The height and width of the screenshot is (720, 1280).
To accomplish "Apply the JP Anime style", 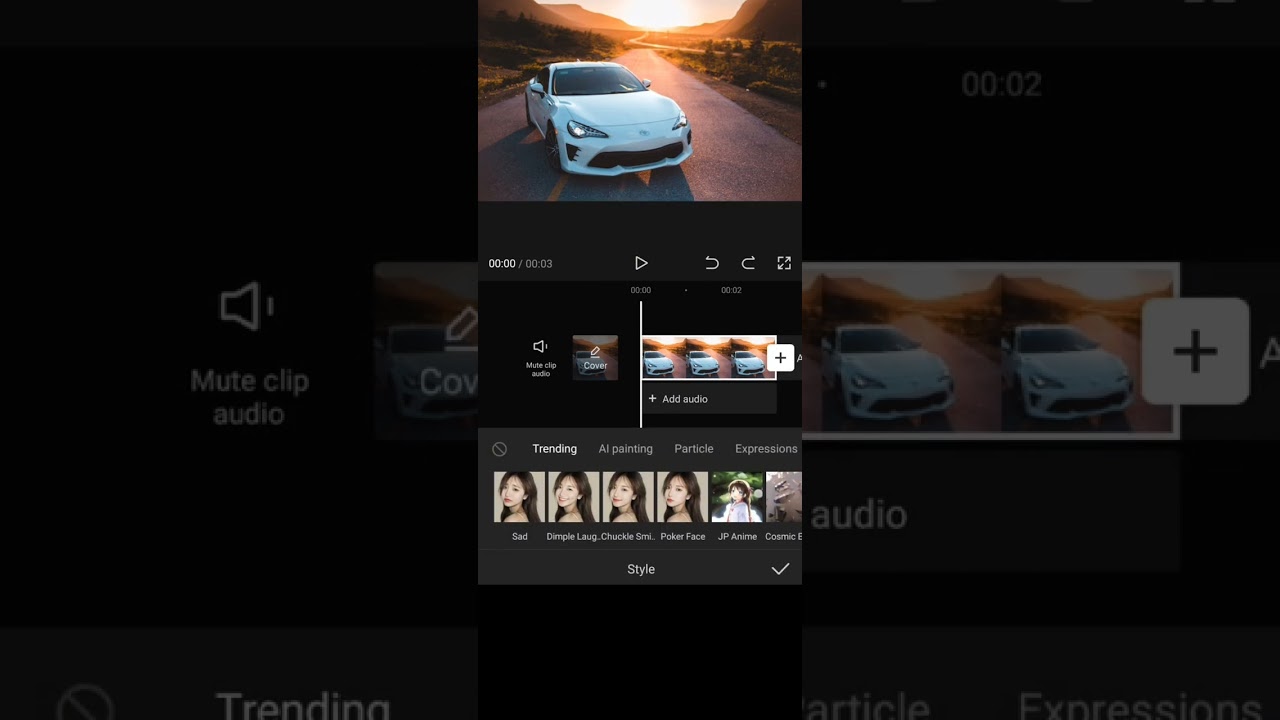I will (x=737, y=507).
